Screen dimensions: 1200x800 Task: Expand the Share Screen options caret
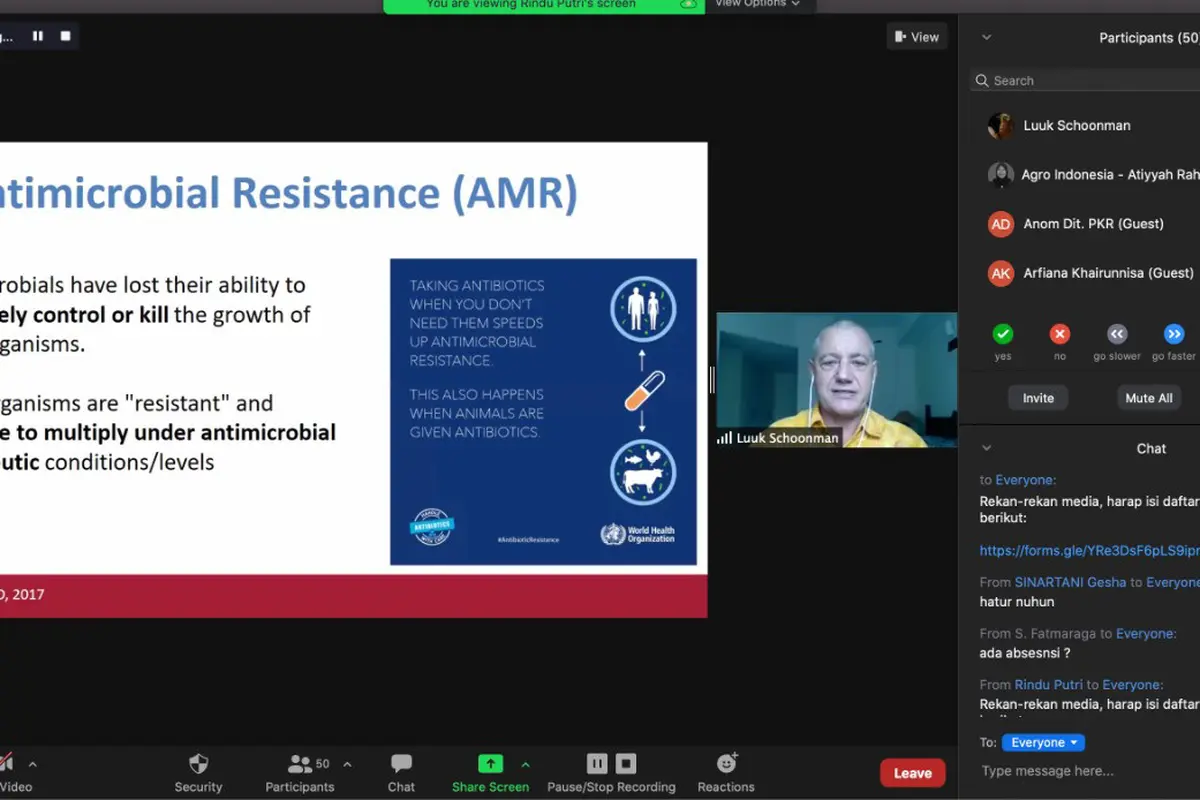tap(525, 765)
